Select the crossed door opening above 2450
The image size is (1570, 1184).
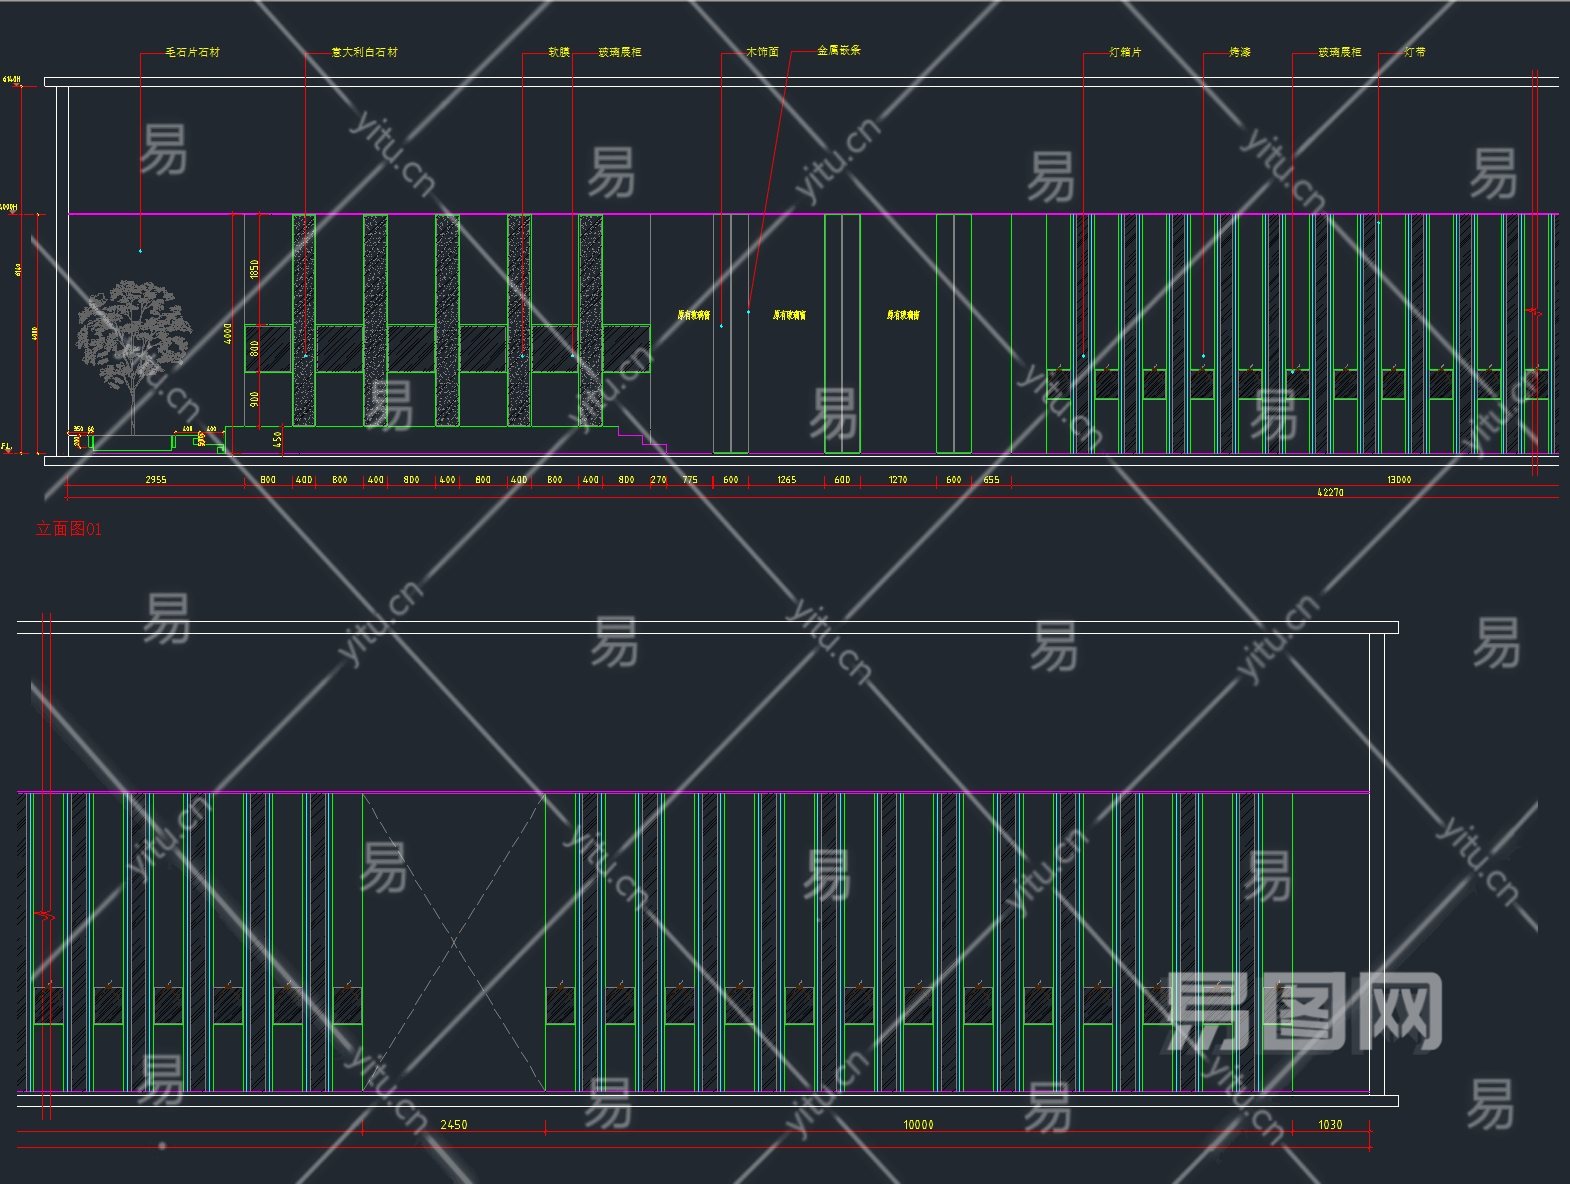[454, 942]
